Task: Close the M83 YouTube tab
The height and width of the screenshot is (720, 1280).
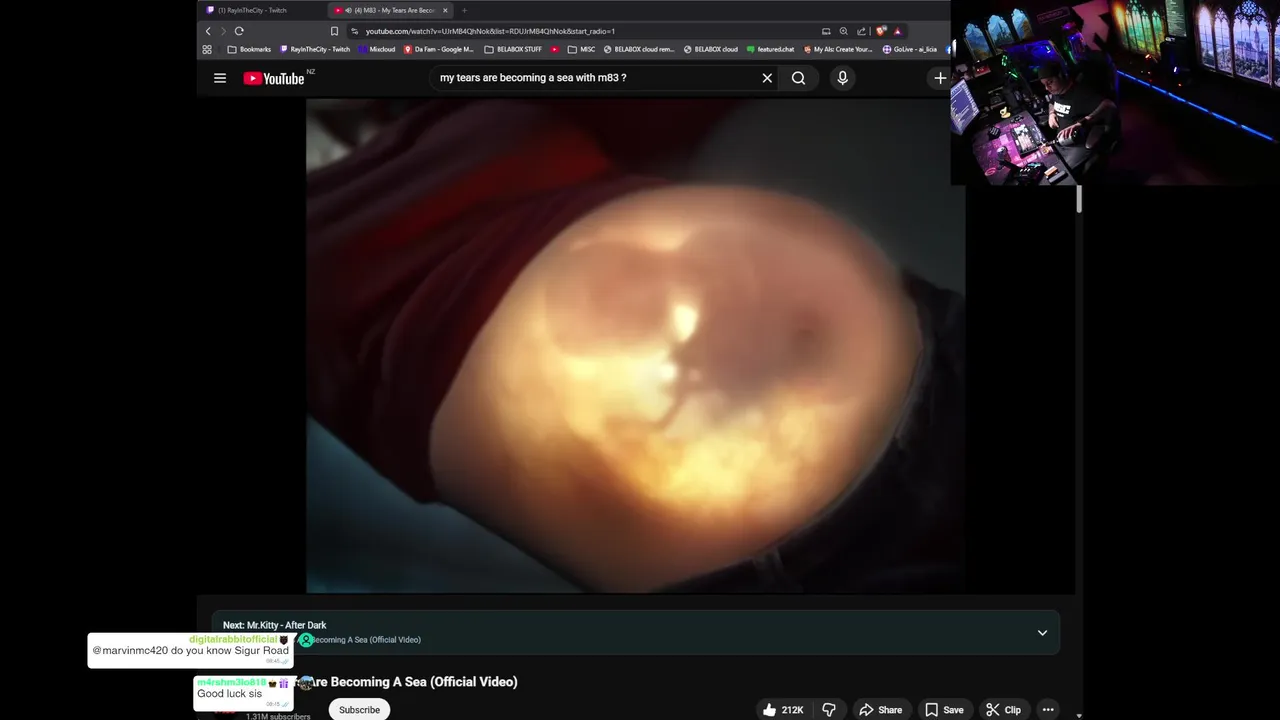Action: point(446,10)
